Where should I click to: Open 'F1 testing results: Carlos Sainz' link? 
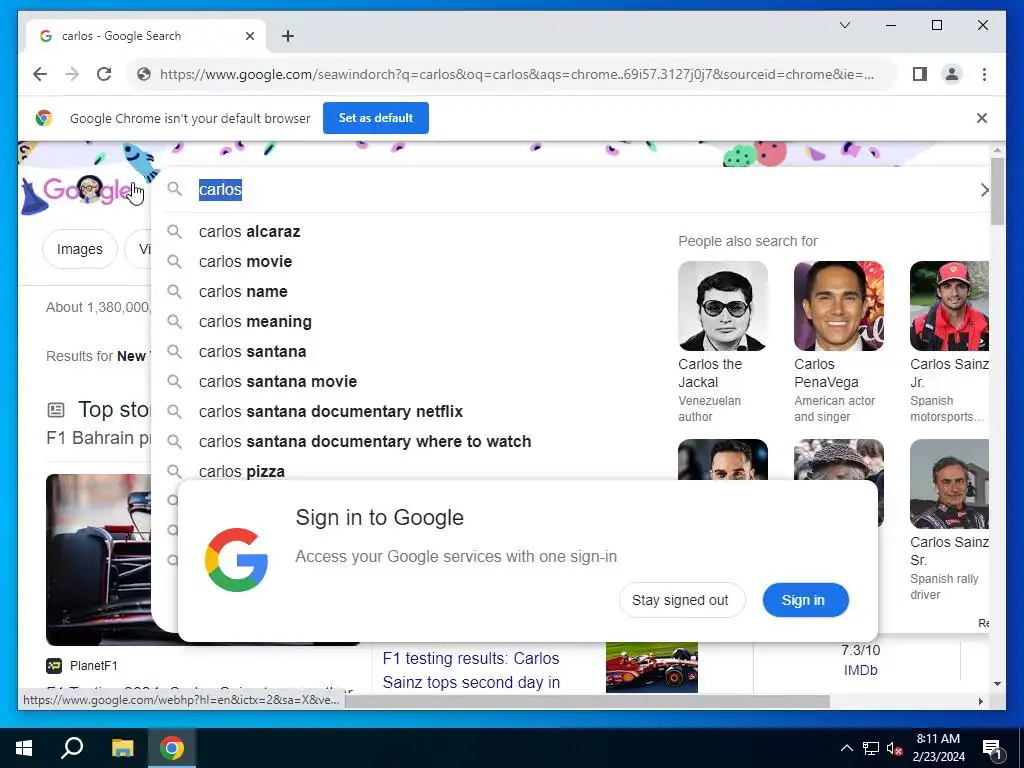point(471,670)
